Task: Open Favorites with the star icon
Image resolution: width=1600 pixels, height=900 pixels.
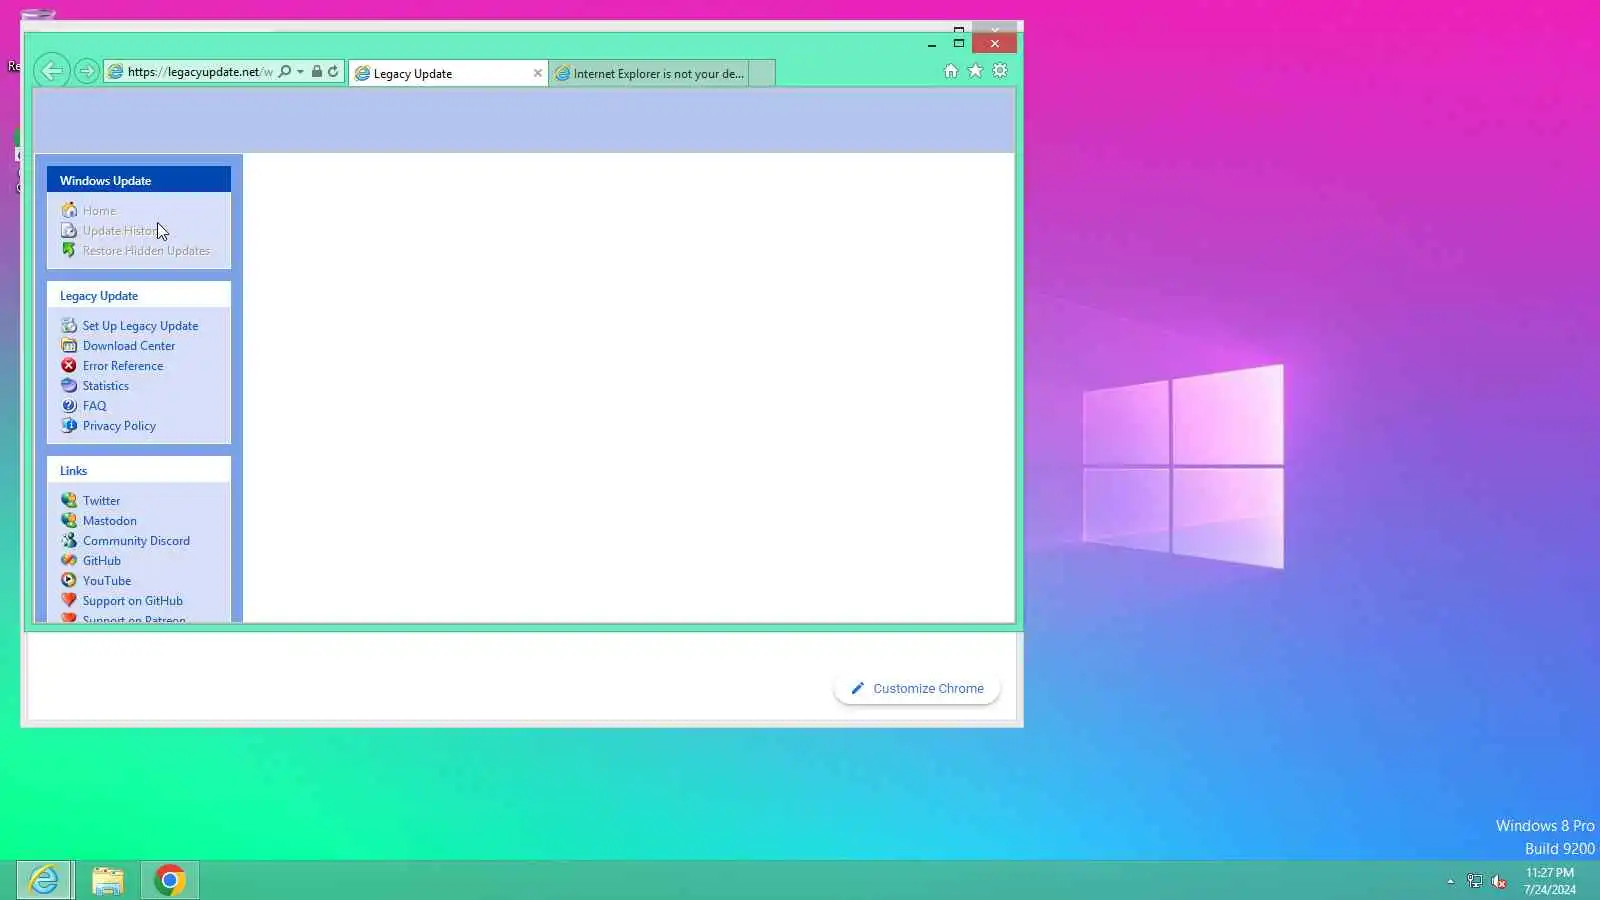Action: [x=975, y=71]
